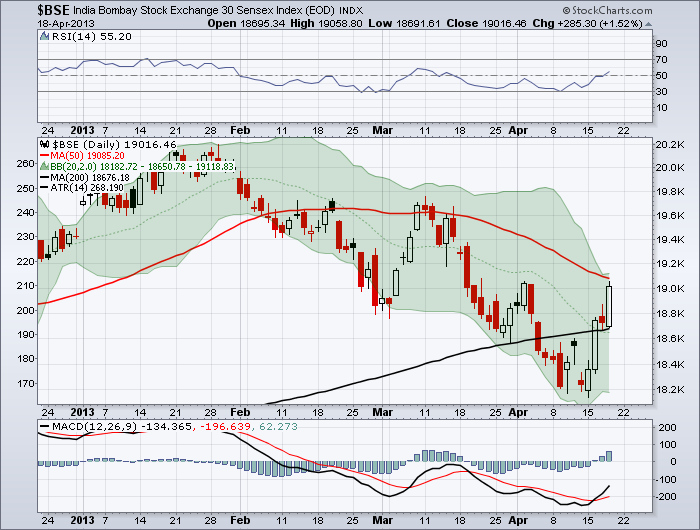The height and width of the screenshot is (530, 700).
Task: Click the RSI(14) 55.20 label
Action: point(92,37)
